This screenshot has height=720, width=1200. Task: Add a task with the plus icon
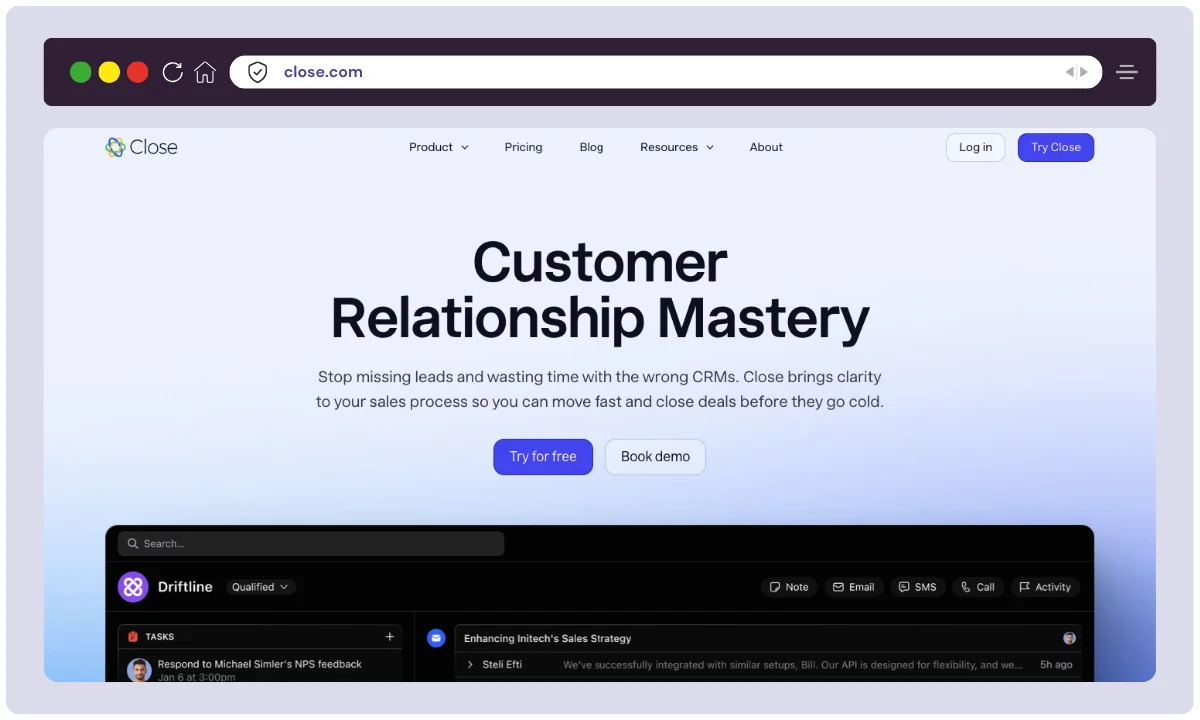click(390, 636)
